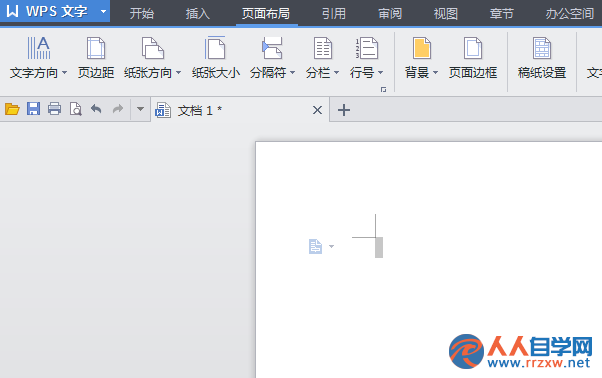This screenshot has width=602, height=378.
Task: Expand the 纸张方向 dropdown arrow
Action: [x=179, y=72]
